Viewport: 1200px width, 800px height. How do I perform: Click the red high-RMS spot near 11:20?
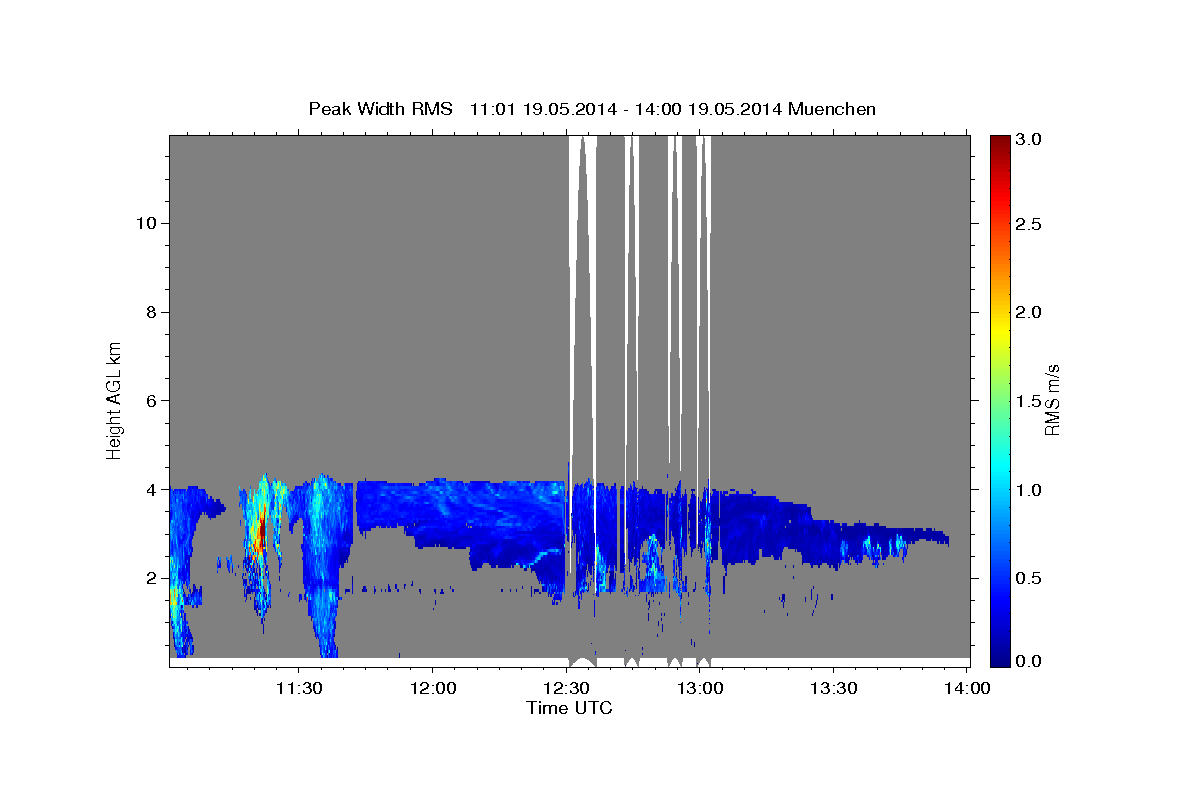tap(260, 533)
